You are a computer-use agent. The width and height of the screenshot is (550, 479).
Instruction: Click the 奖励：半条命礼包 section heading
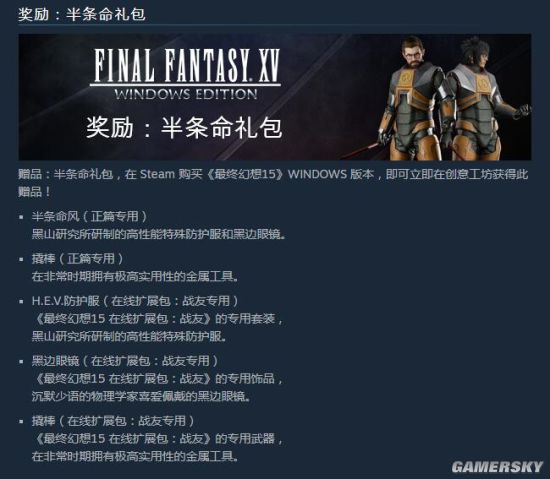pyautogui.click(x=82, y=14)
